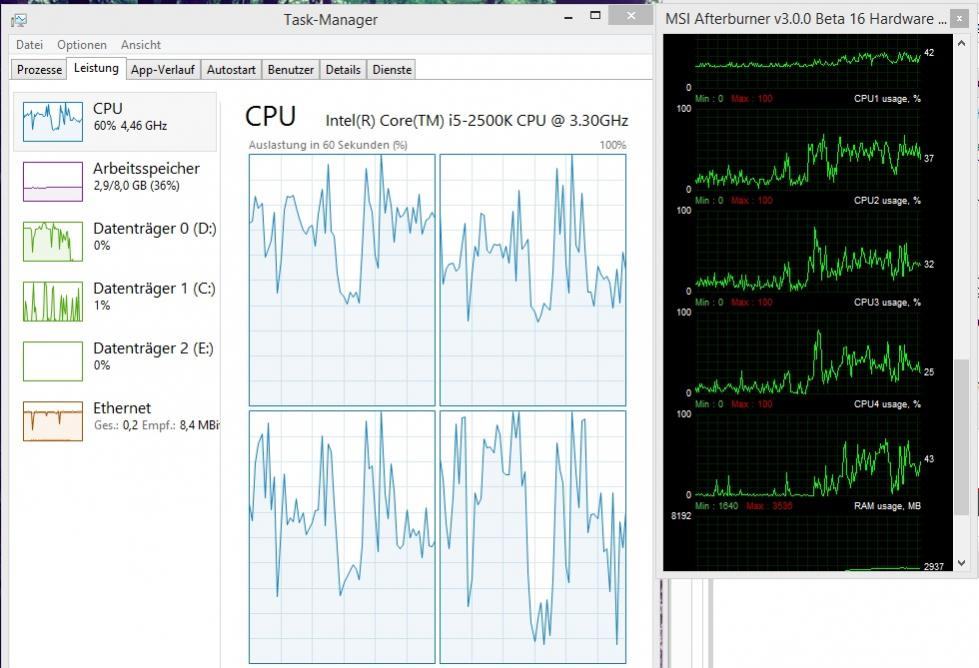Open the Ansicht menu
The width and height of the screenshot is (979, 668).
[140, 45]
